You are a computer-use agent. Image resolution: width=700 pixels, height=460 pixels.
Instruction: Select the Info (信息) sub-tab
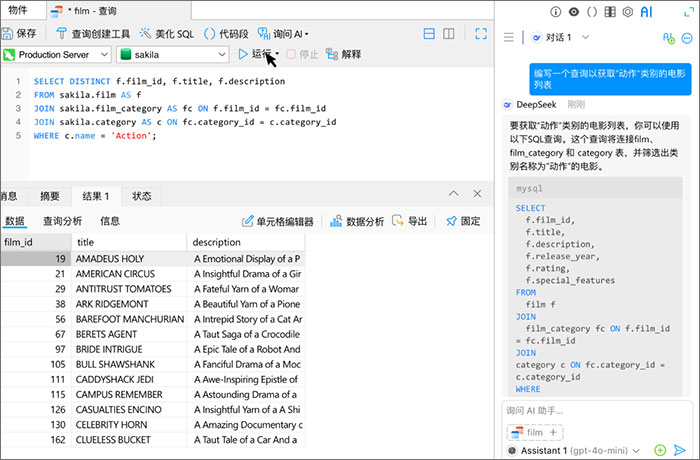[110, 221]
